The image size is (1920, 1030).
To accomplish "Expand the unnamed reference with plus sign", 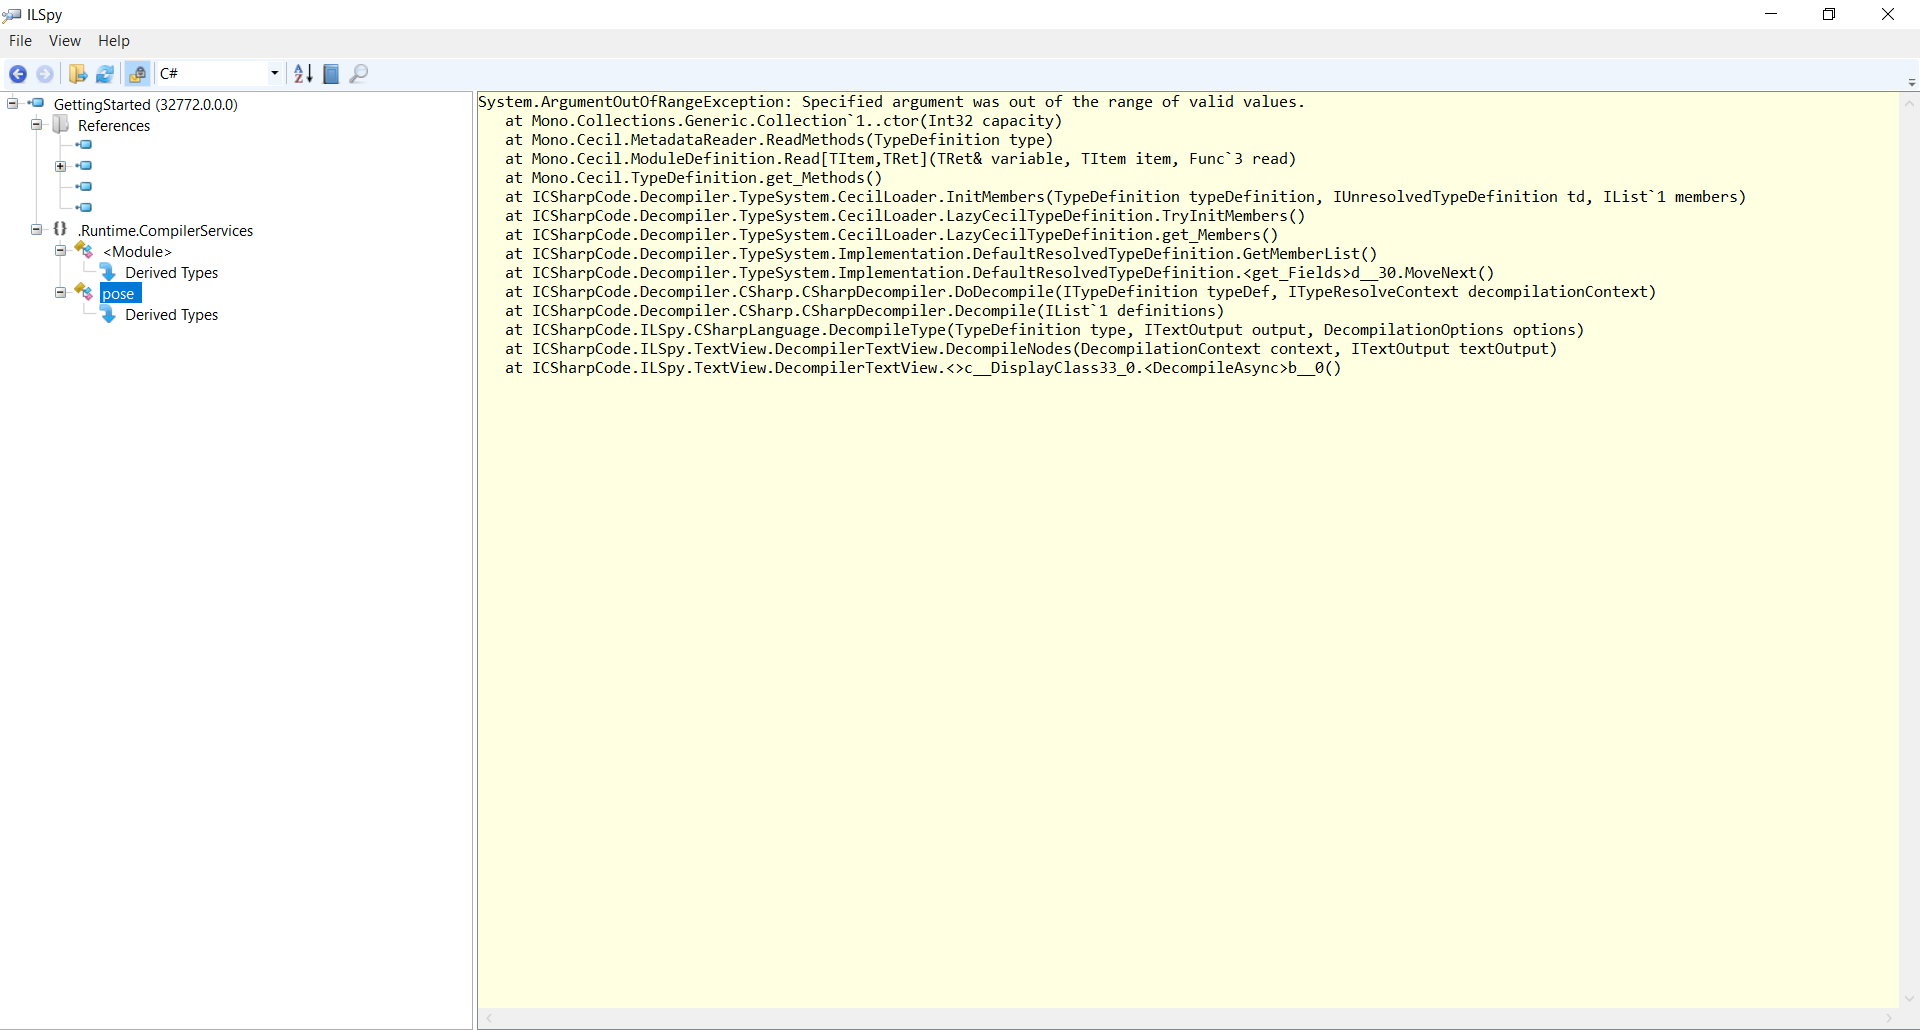I will point(60,166).
